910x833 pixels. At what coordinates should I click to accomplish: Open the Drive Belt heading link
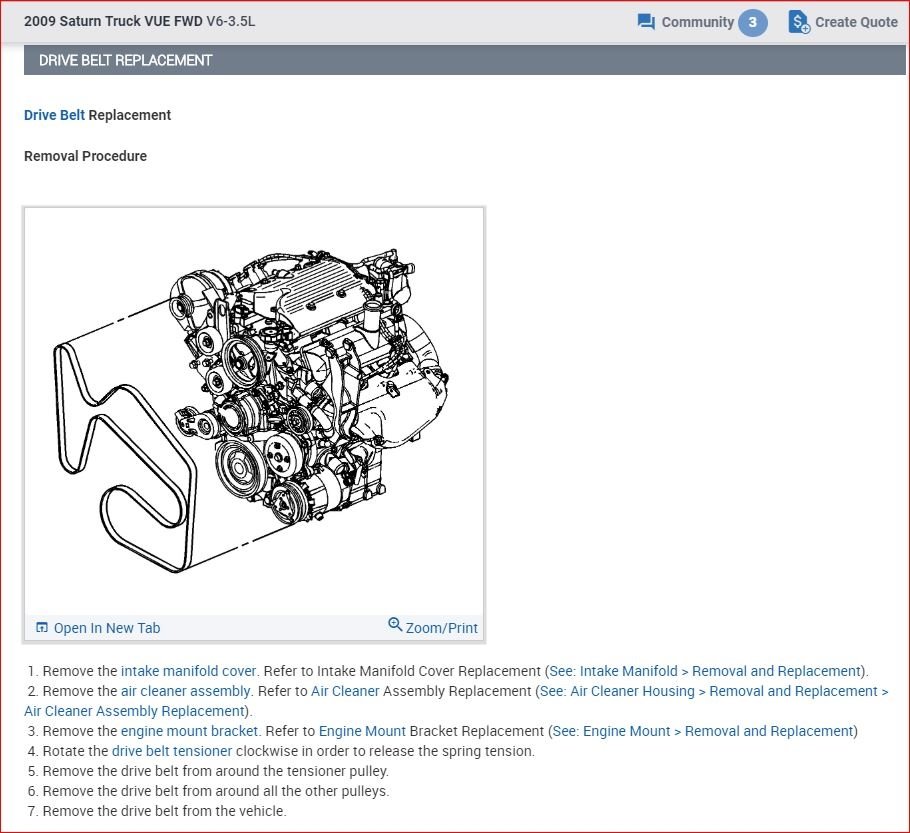tap(55, 115)
